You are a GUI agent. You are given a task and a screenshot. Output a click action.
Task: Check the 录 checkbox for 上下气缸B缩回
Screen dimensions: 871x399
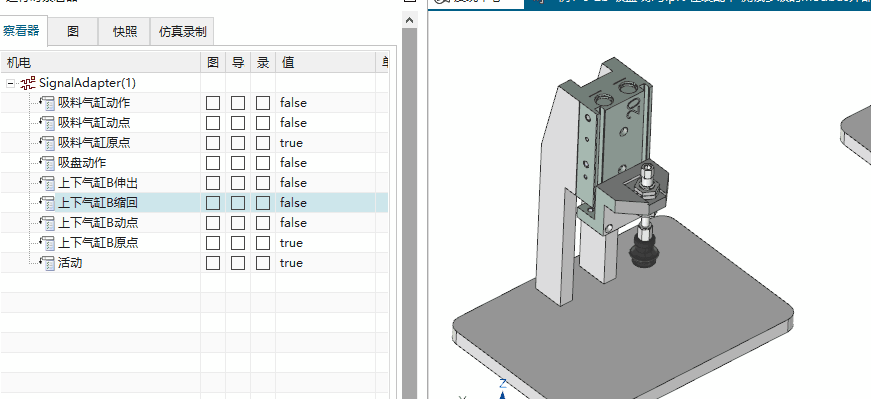(x=263, y=203)
